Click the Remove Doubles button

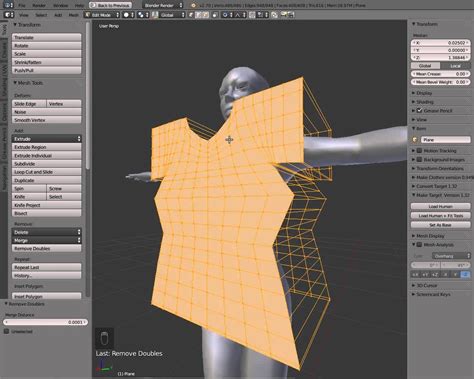click(47, 248)
